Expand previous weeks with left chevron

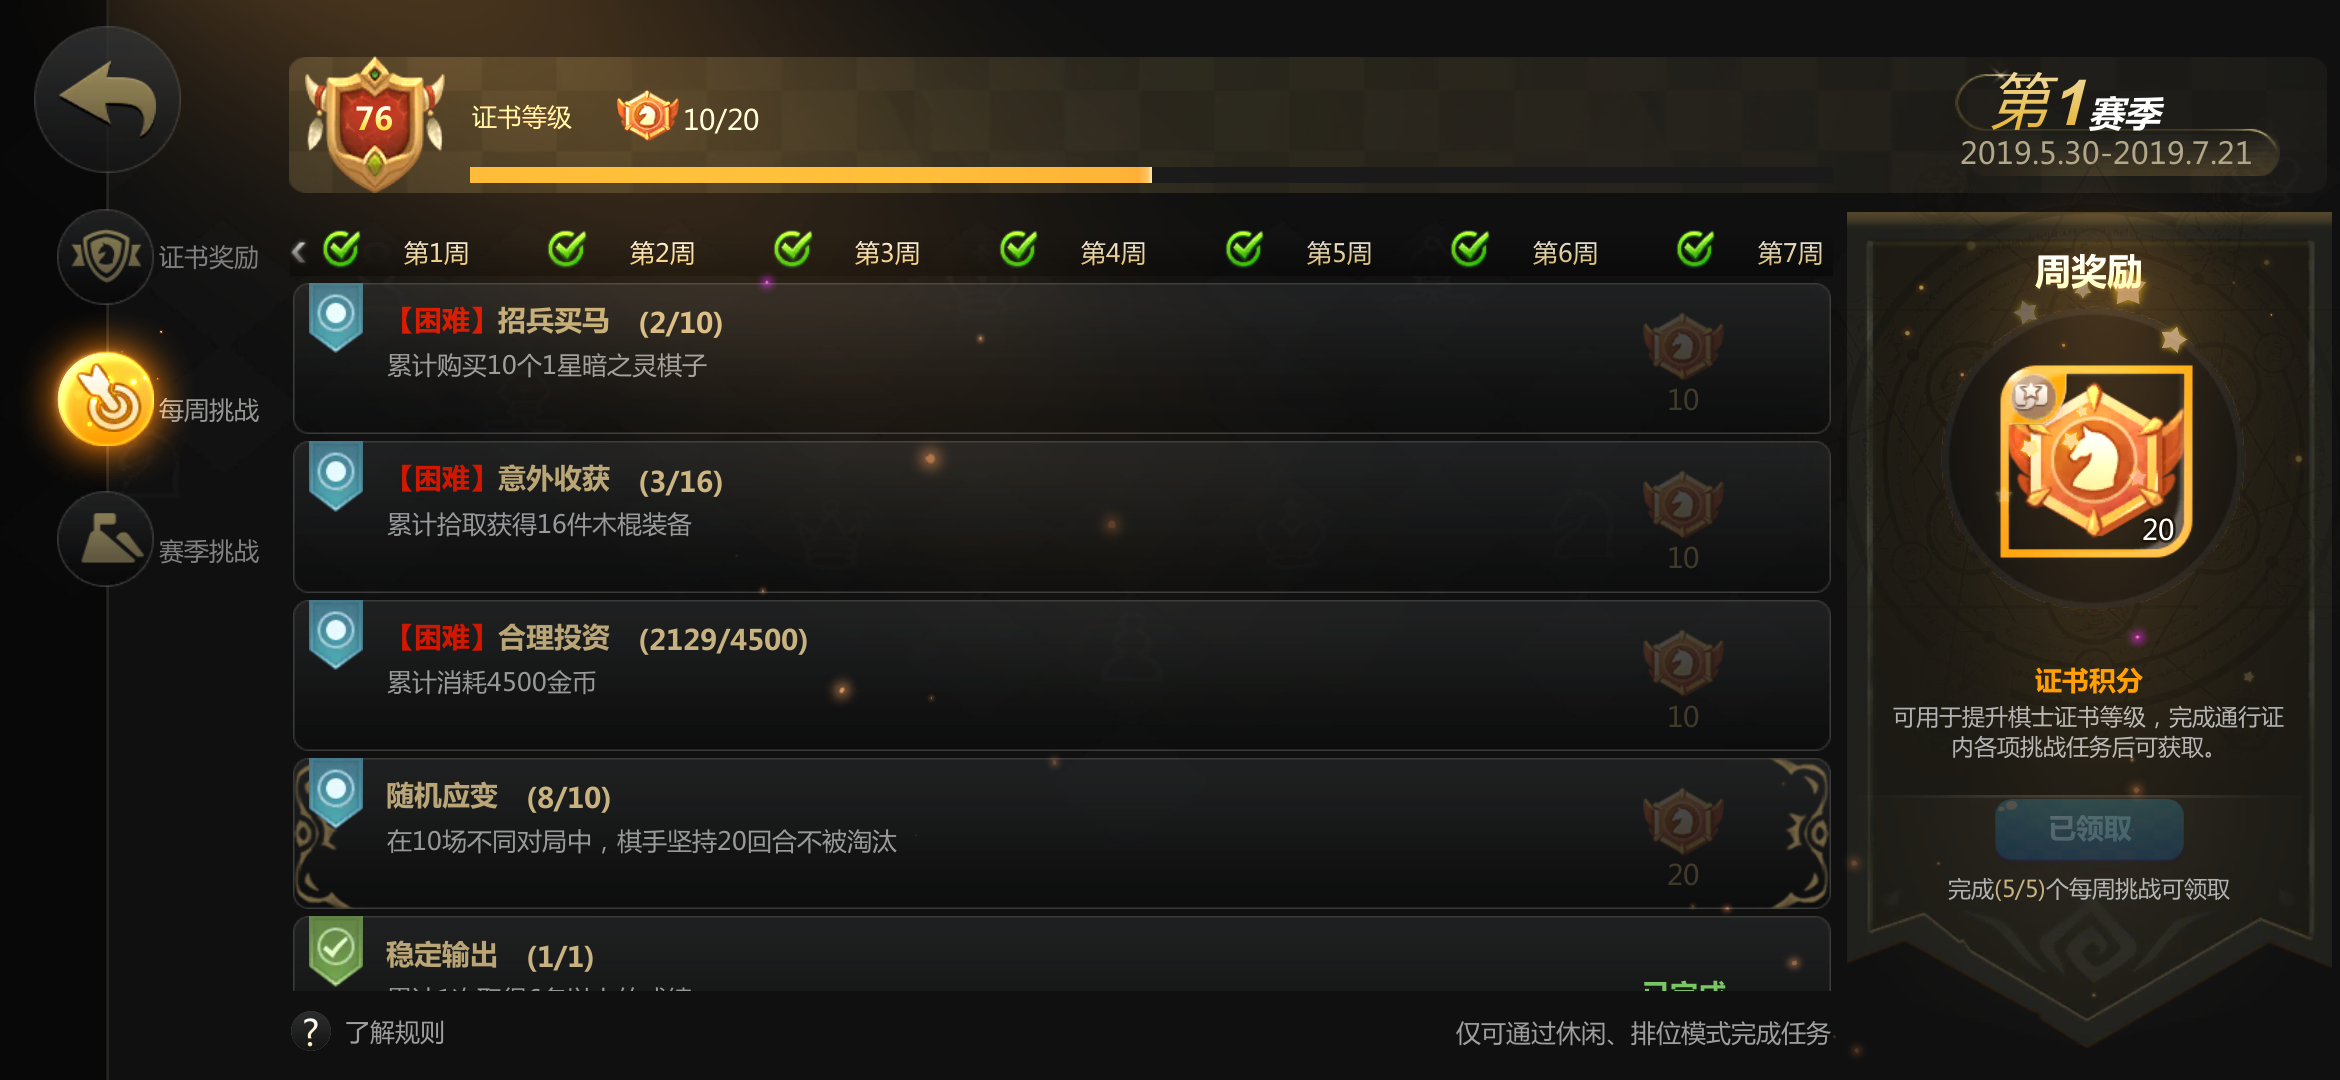click(x=298, y=251)
